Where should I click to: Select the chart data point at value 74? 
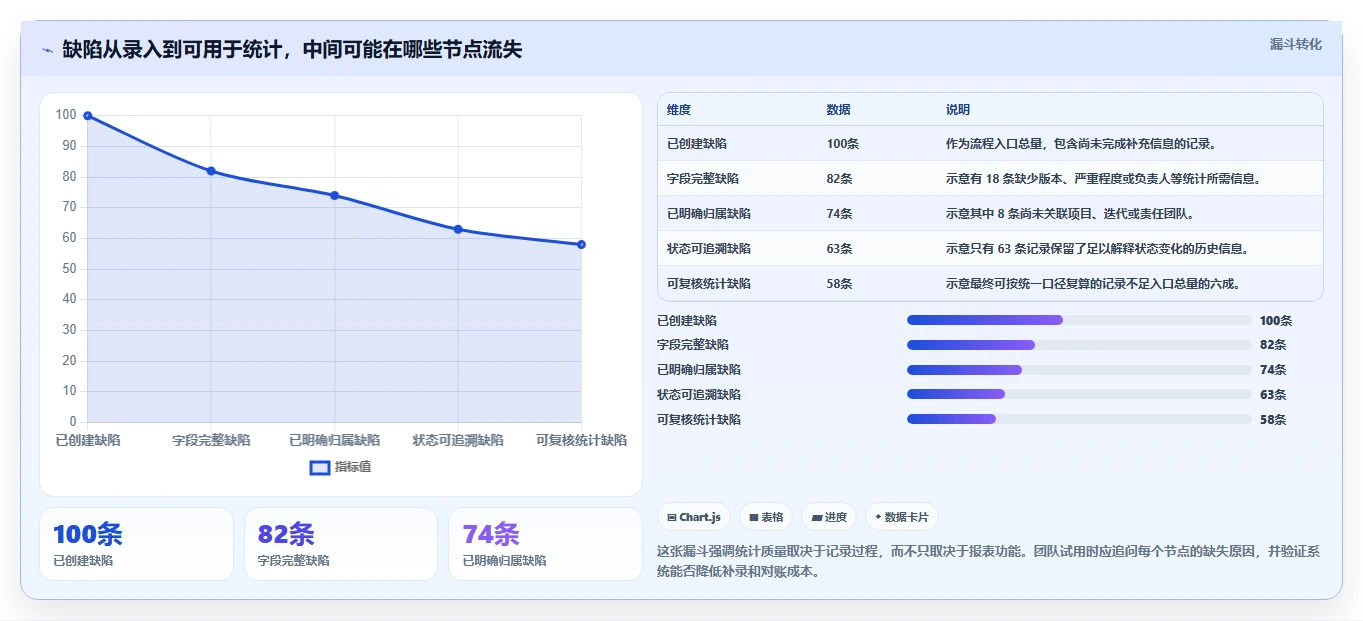click(335, 195)
